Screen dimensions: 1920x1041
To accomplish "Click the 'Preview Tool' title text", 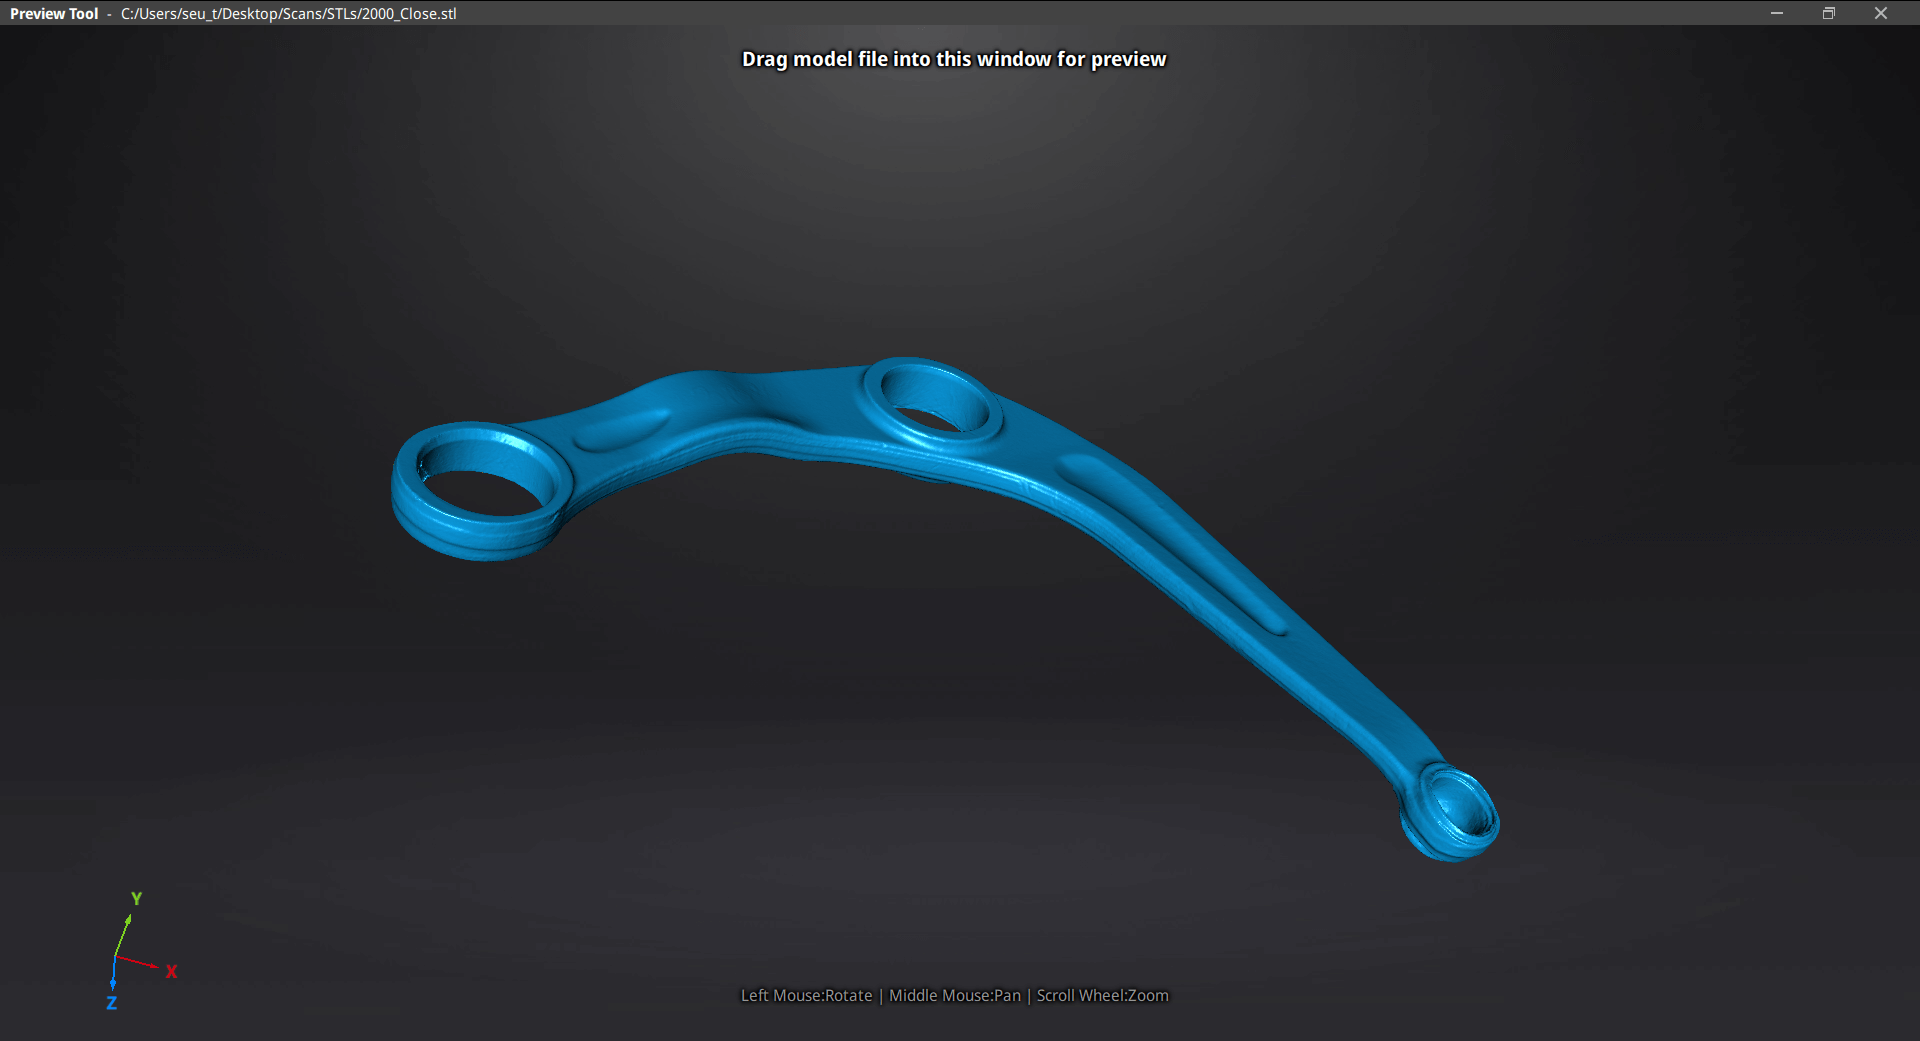I will 54,14.
